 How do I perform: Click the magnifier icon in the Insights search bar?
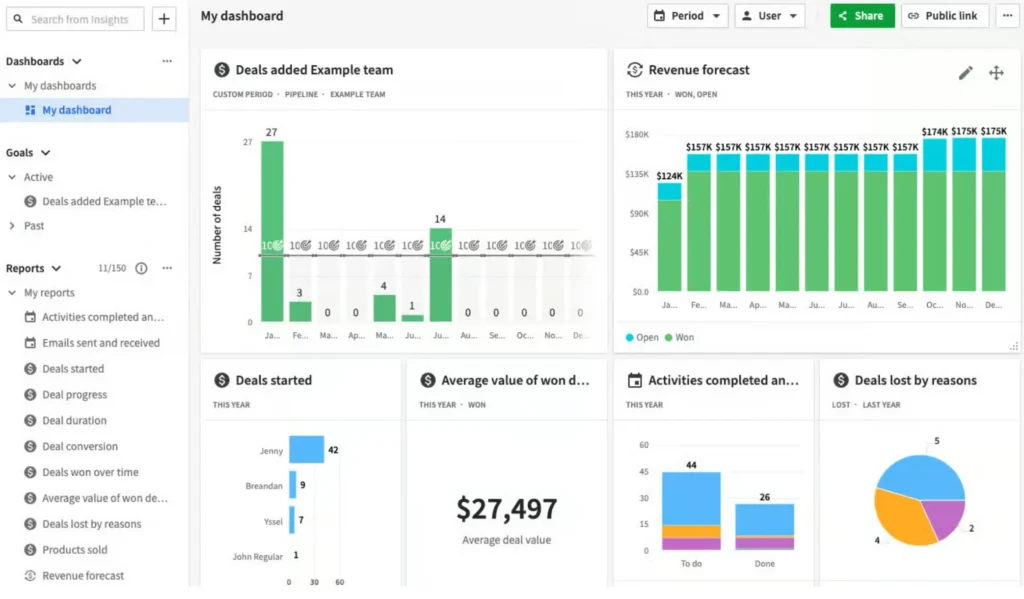click(18, 18)
